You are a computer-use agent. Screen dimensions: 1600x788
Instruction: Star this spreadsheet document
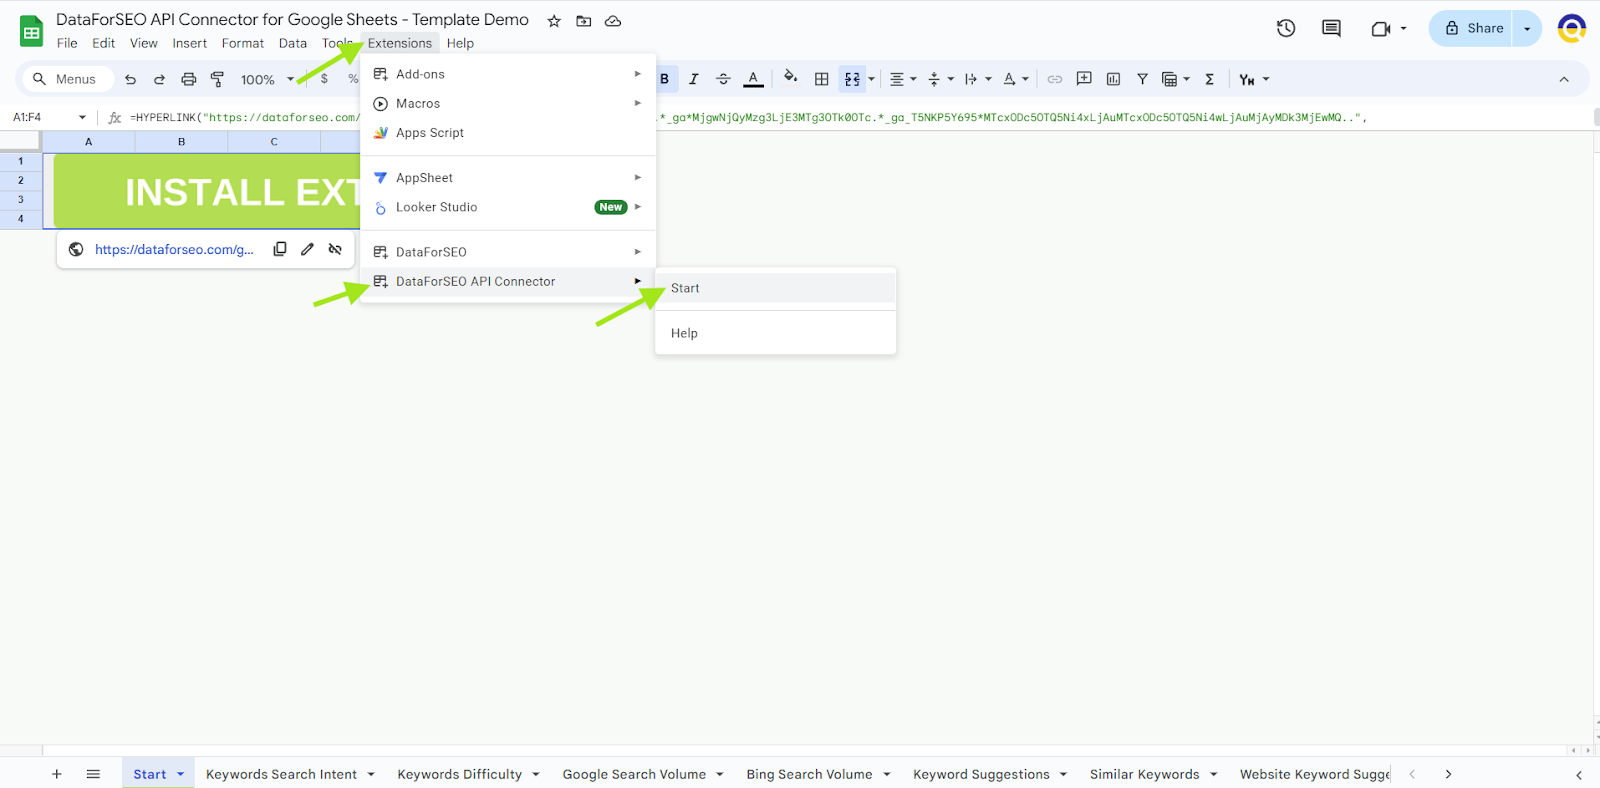[554, 21]
